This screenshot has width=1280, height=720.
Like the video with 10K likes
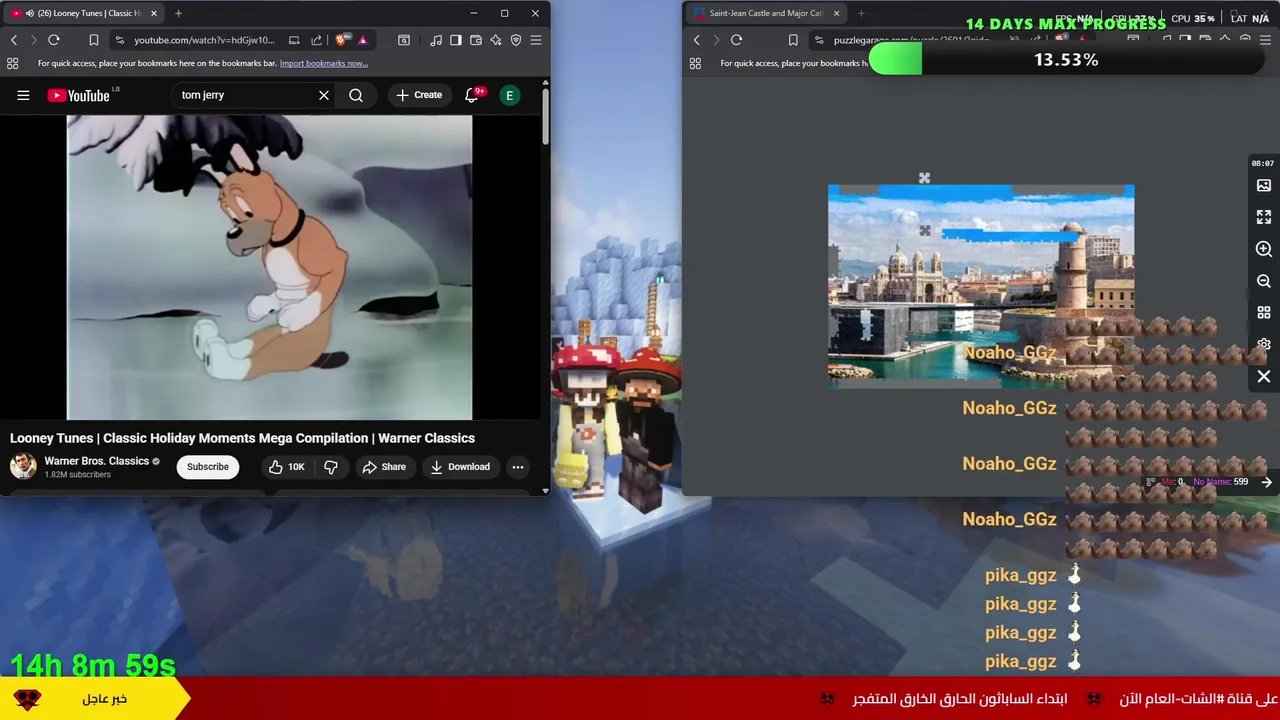(286, 467)
